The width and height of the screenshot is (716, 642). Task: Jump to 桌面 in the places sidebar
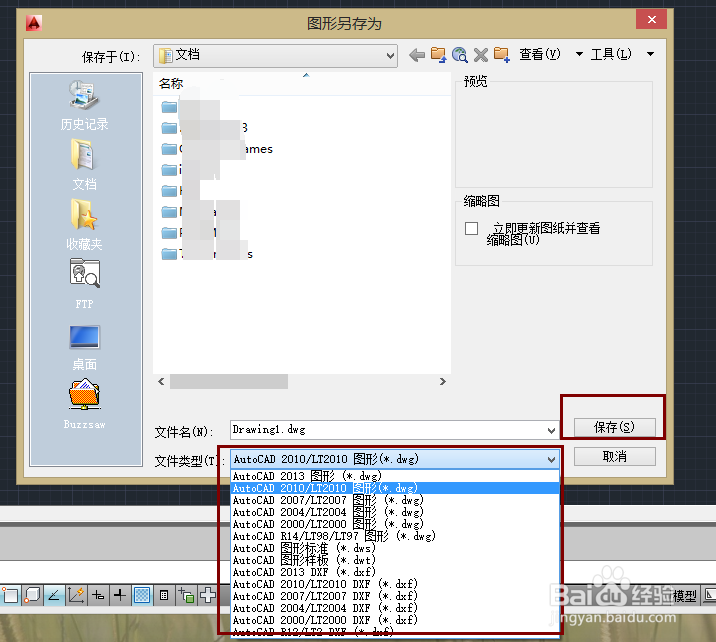[x=84, y=347]
